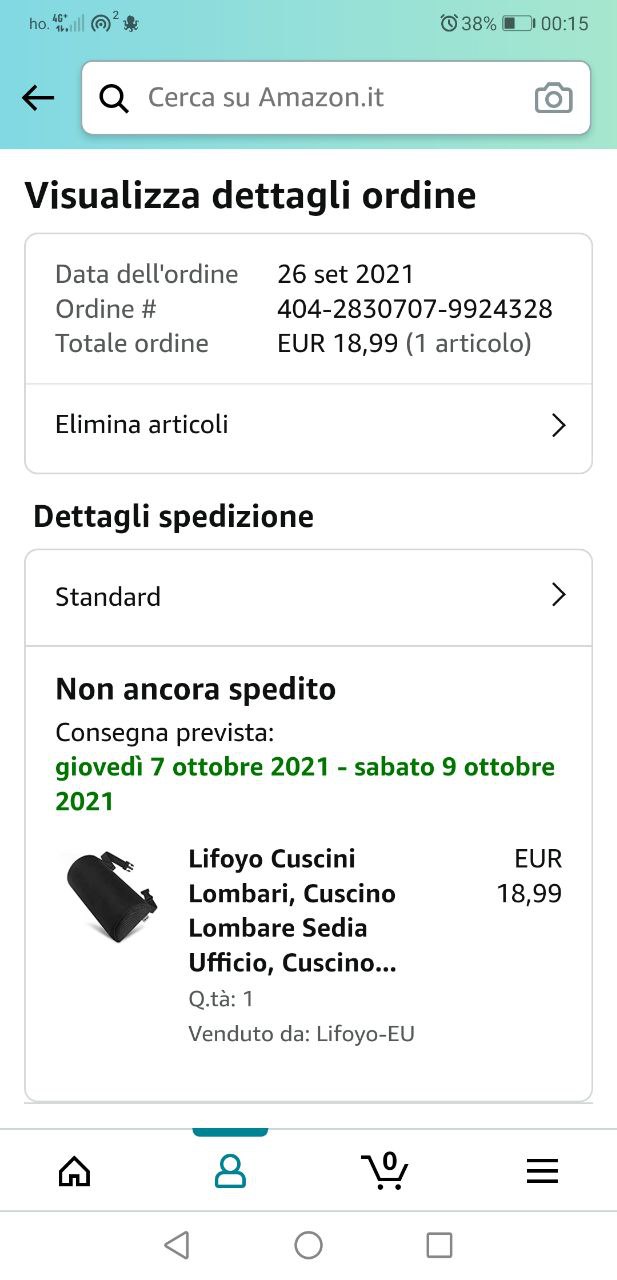Tap the order number 404-2830707-9924328

414,309
